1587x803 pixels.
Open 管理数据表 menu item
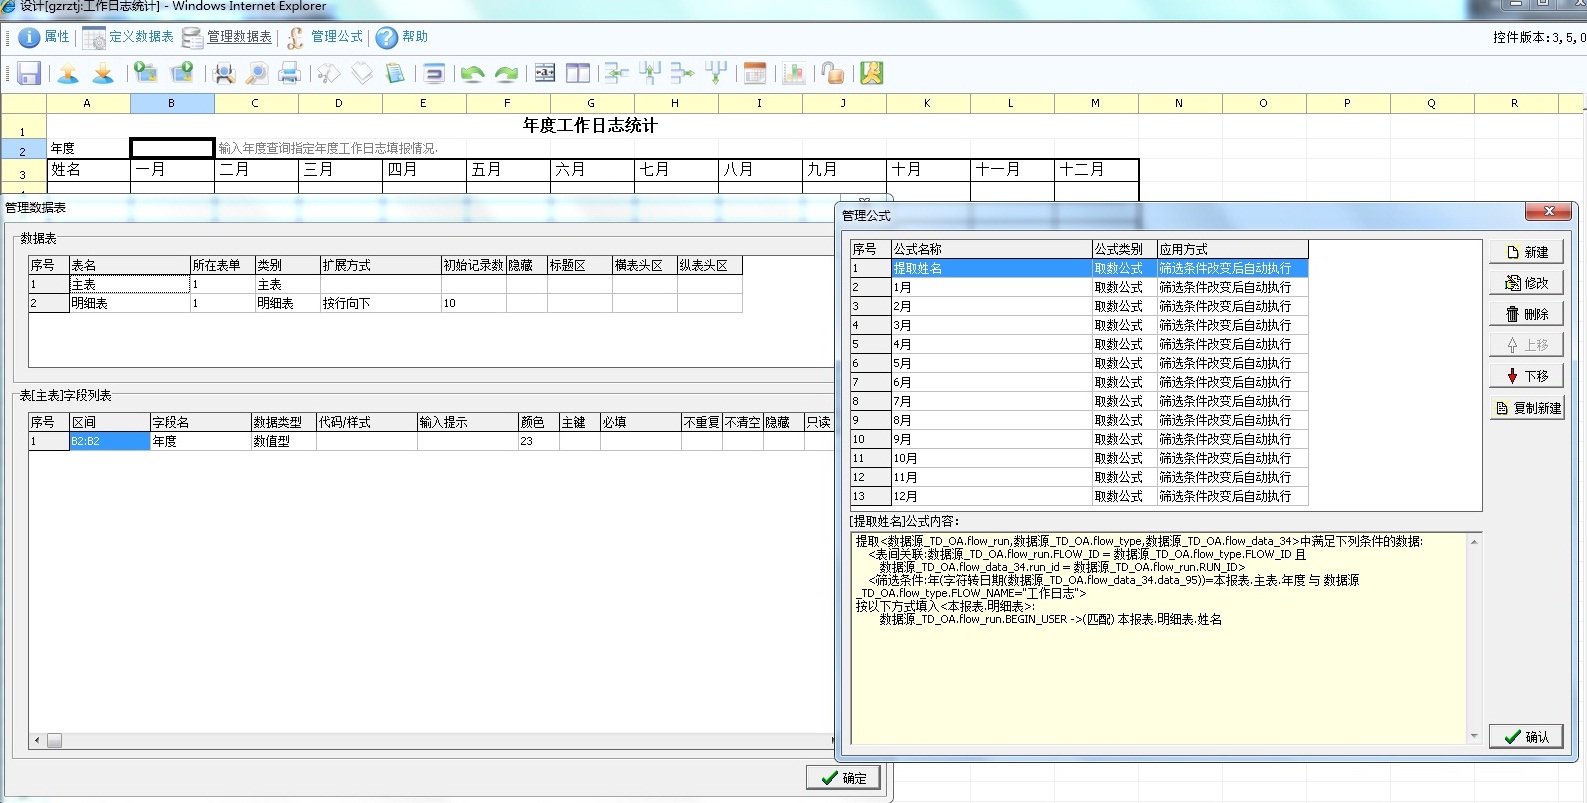click(x=227, y=37)
